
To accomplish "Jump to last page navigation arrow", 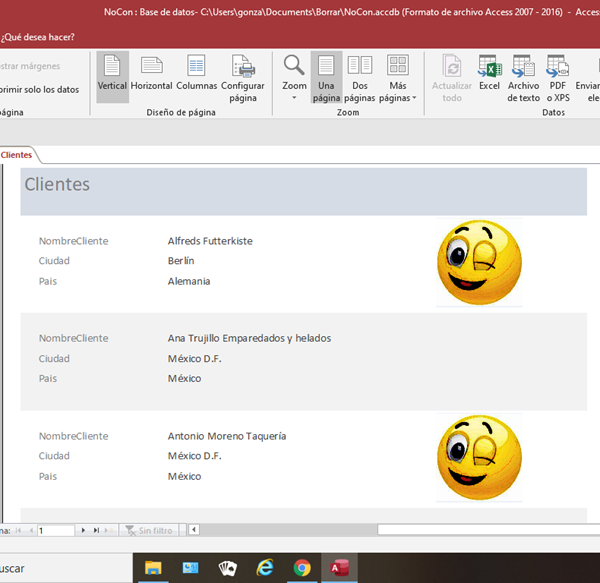I will pyautogui.click(x=96, y=530).
